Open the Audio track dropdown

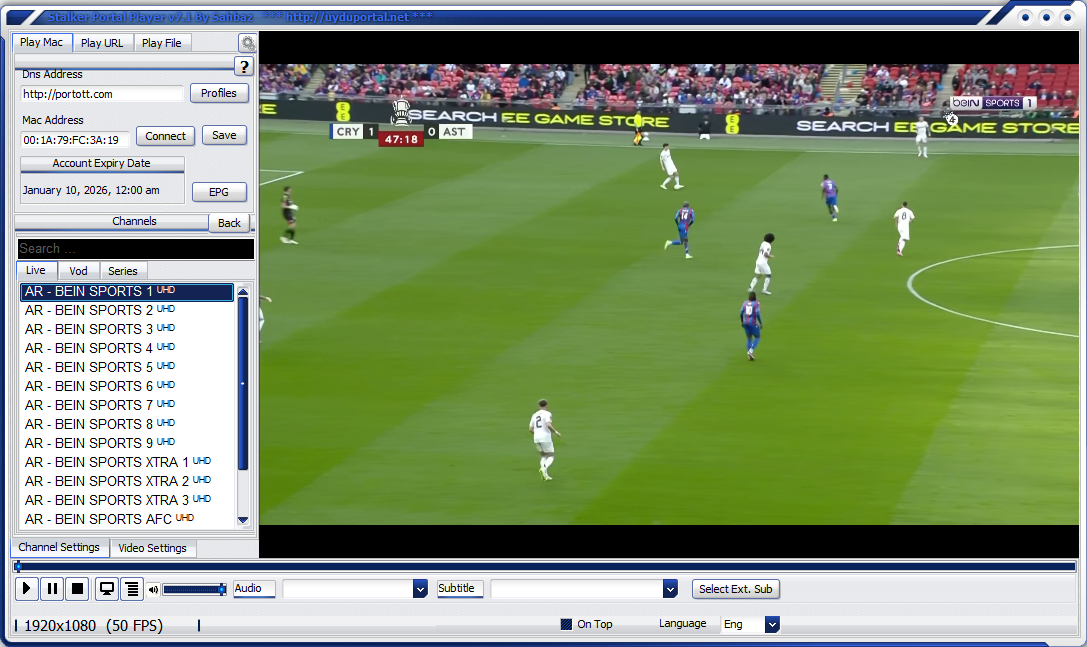[x=420, y=589]
